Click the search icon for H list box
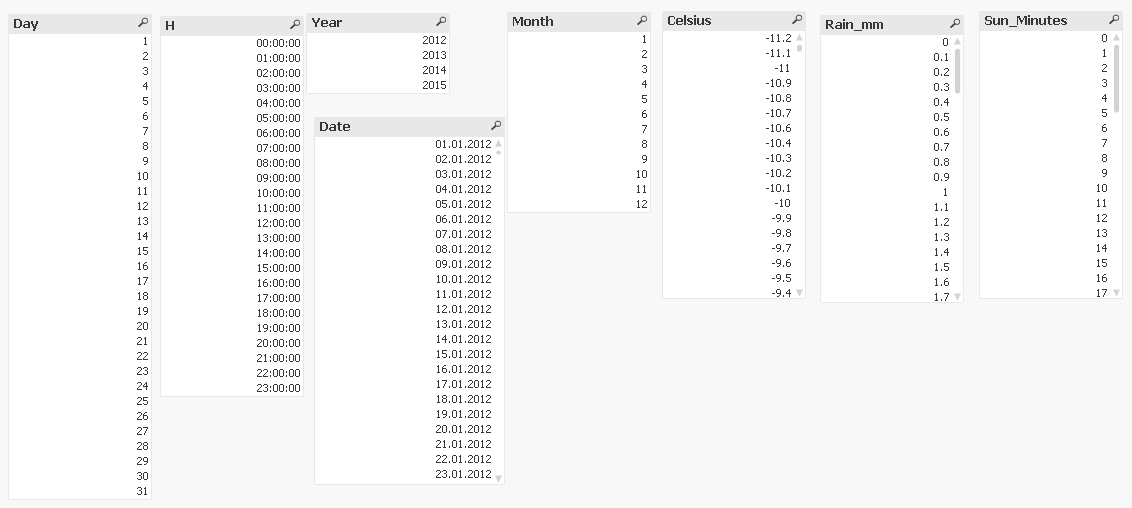This screenshot has width=1132, height=508. pos(295,24)
